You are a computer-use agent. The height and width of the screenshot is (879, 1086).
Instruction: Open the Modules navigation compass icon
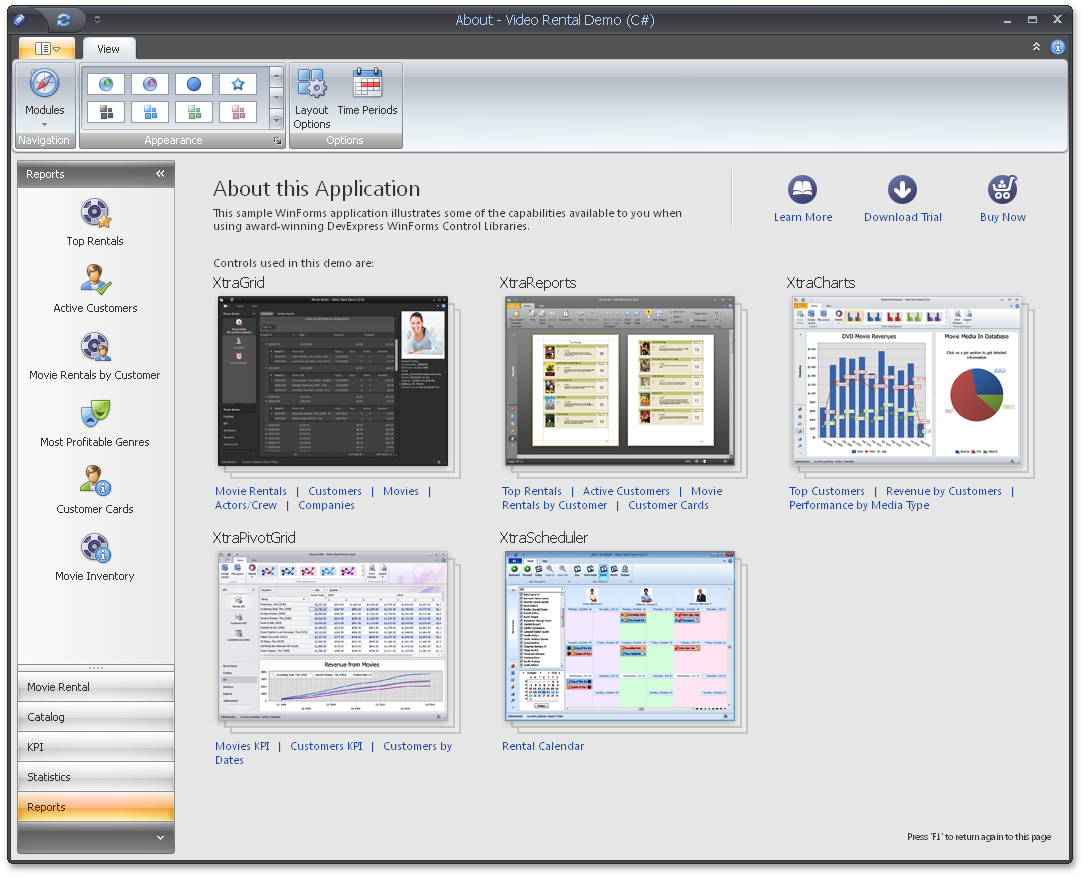pos(44,84)
